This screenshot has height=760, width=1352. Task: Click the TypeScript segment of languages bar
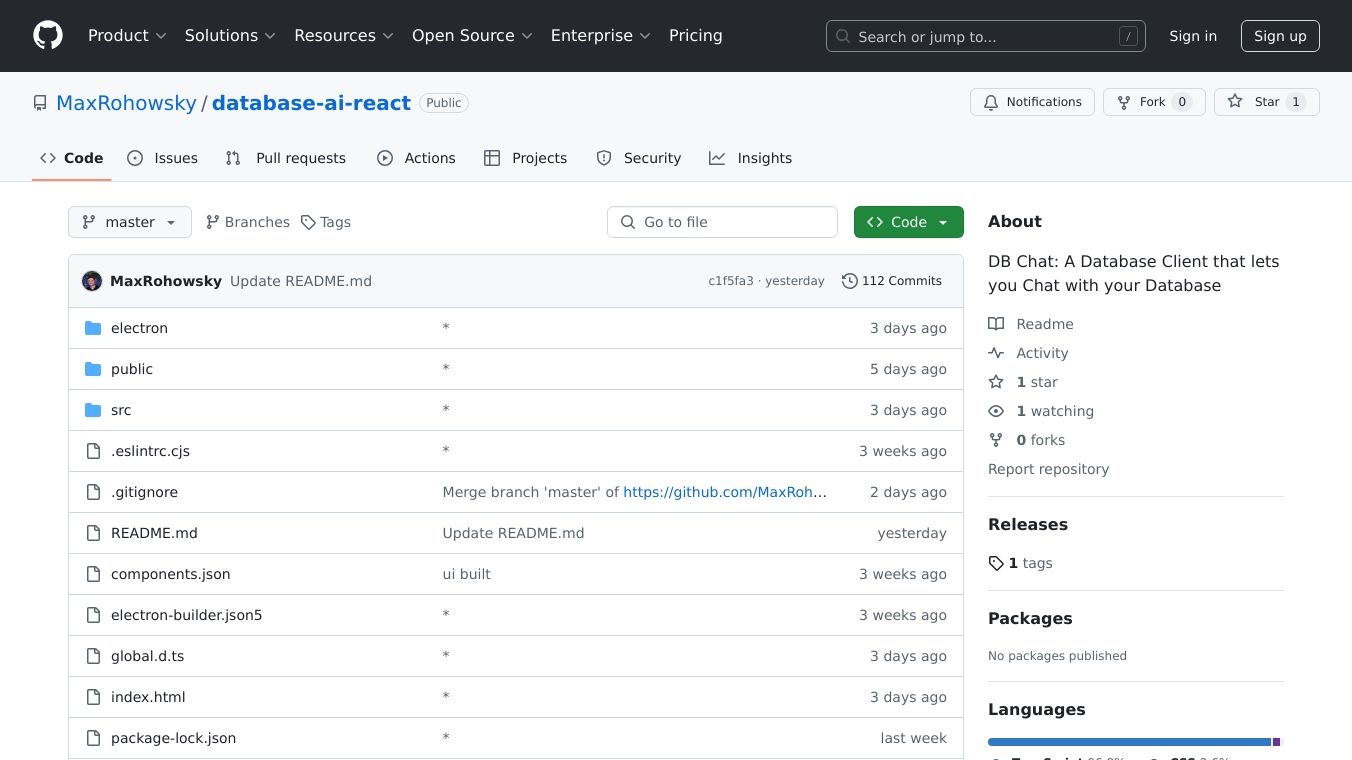point(1128,742)
